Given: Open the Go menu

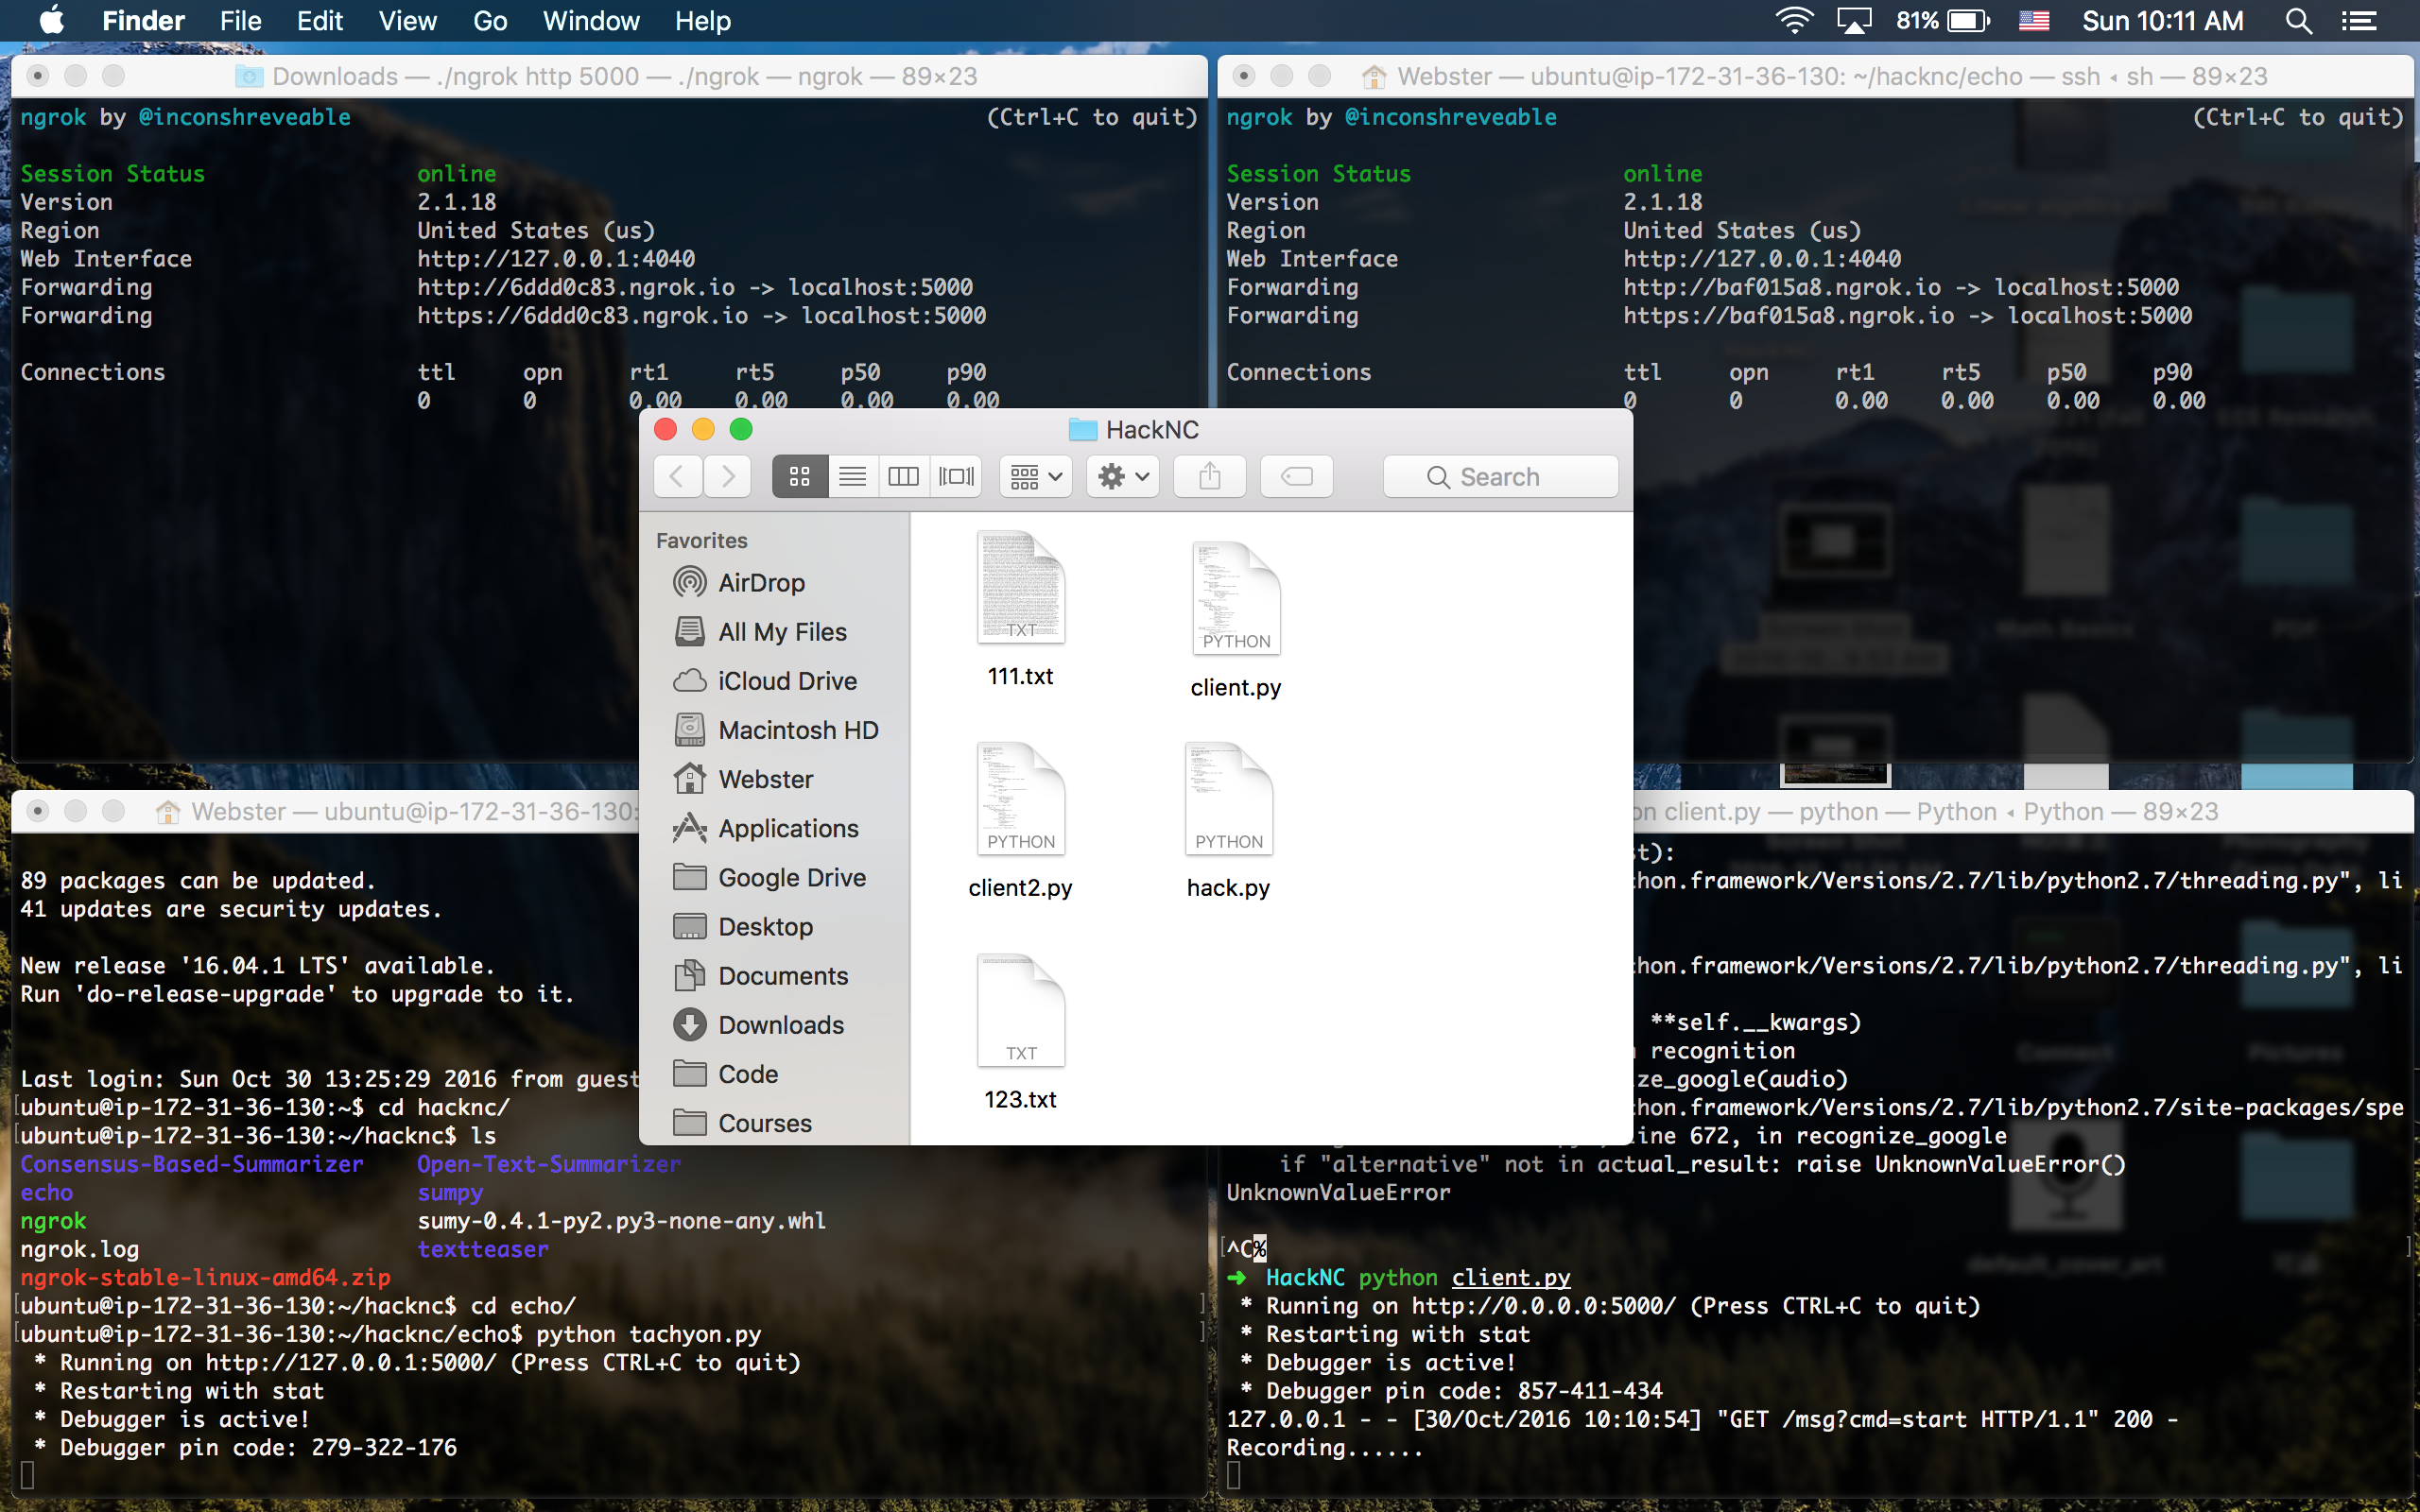Looking at the screenshot, I should (x=490, y=21).
